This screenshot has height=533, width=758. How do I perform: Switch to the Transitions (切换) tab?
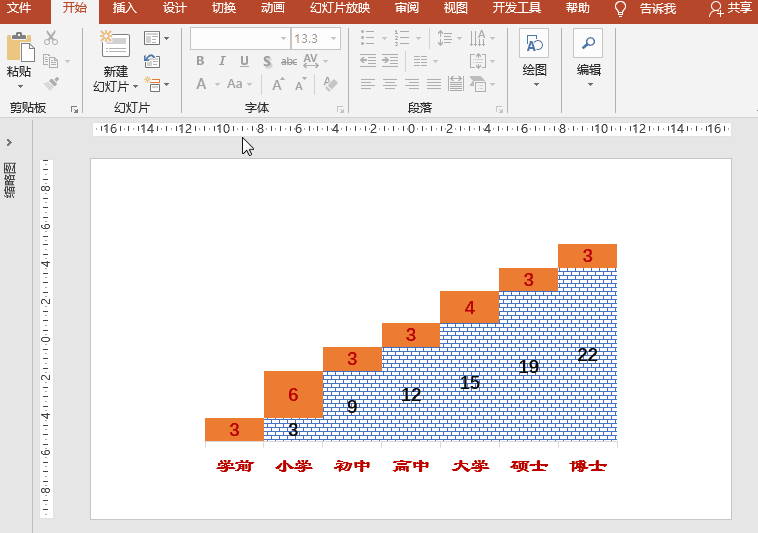(224, 8)
